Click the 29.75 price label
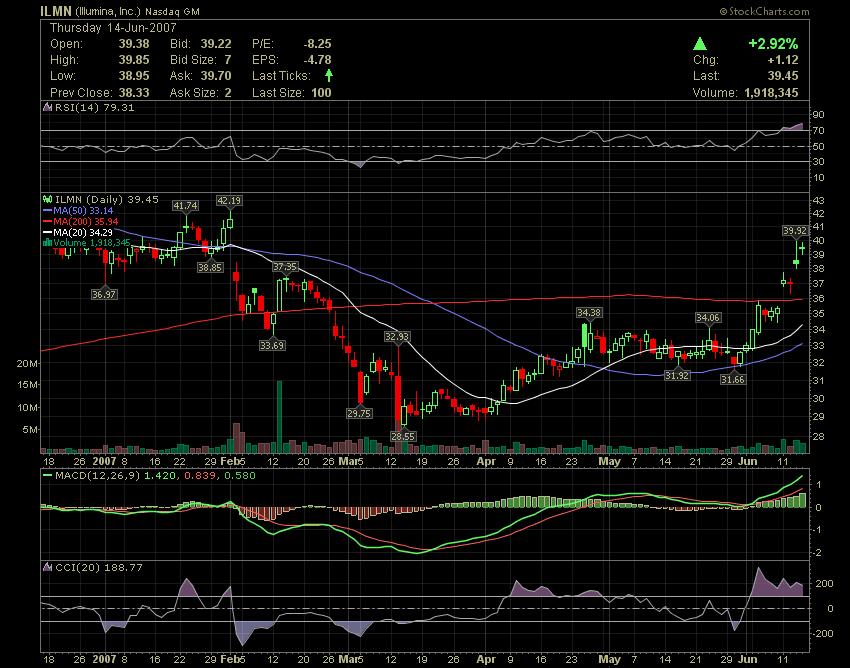 click(x=359, y=413)
